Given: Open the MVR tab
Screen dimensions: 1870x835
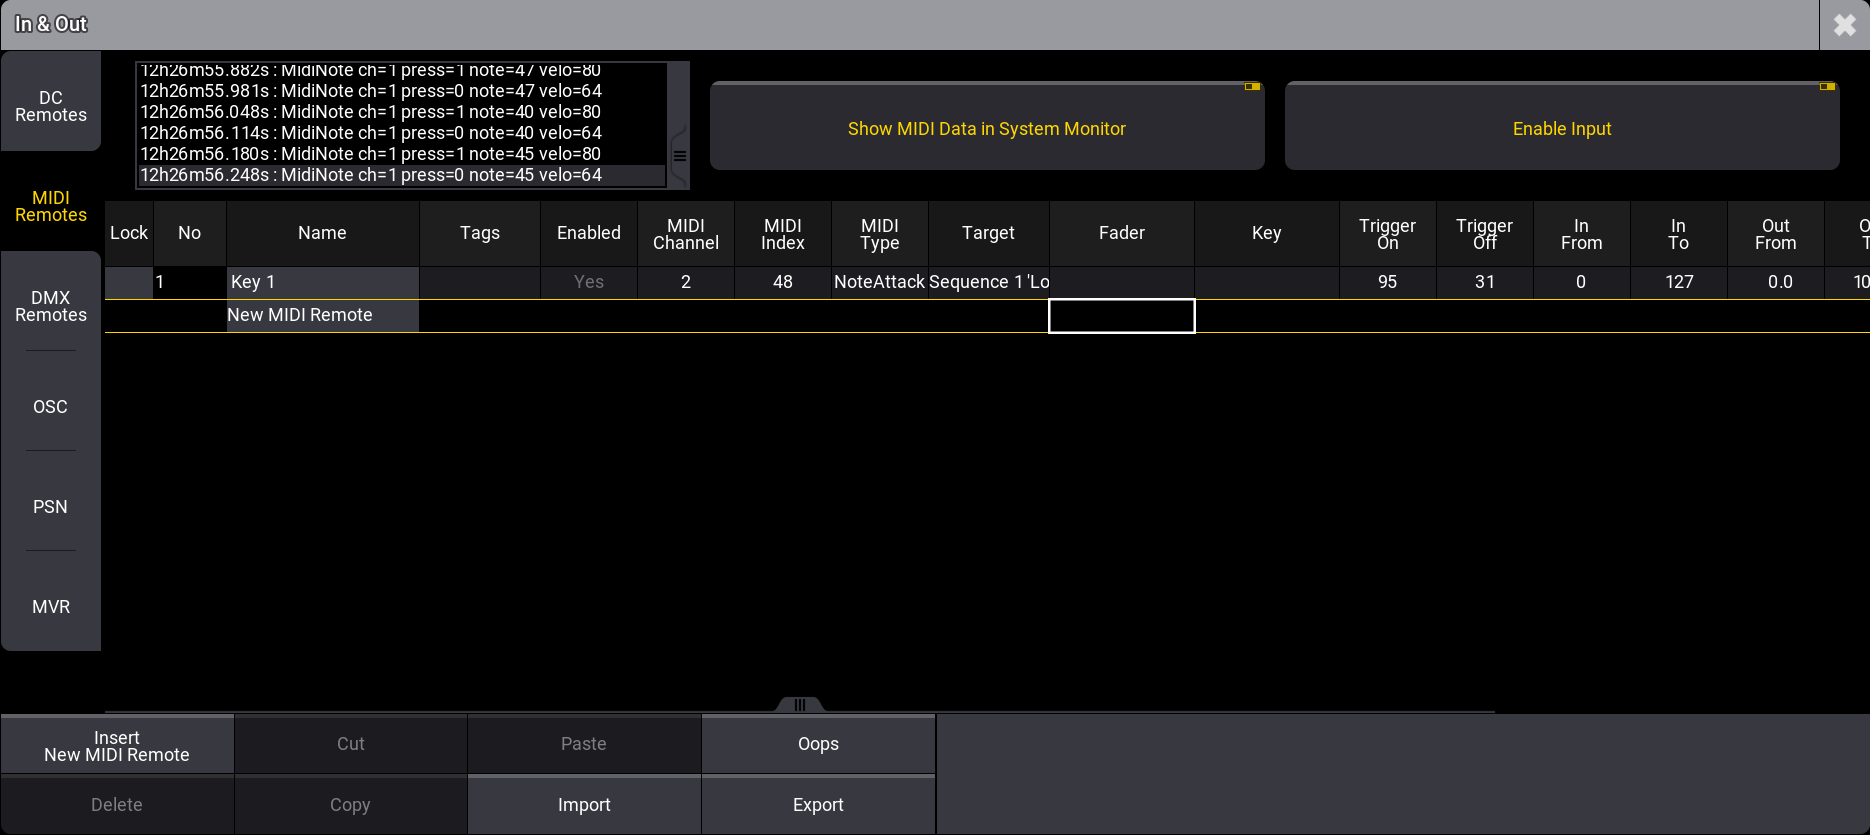Looking at the screenshot, I should (x=51, y=607).
